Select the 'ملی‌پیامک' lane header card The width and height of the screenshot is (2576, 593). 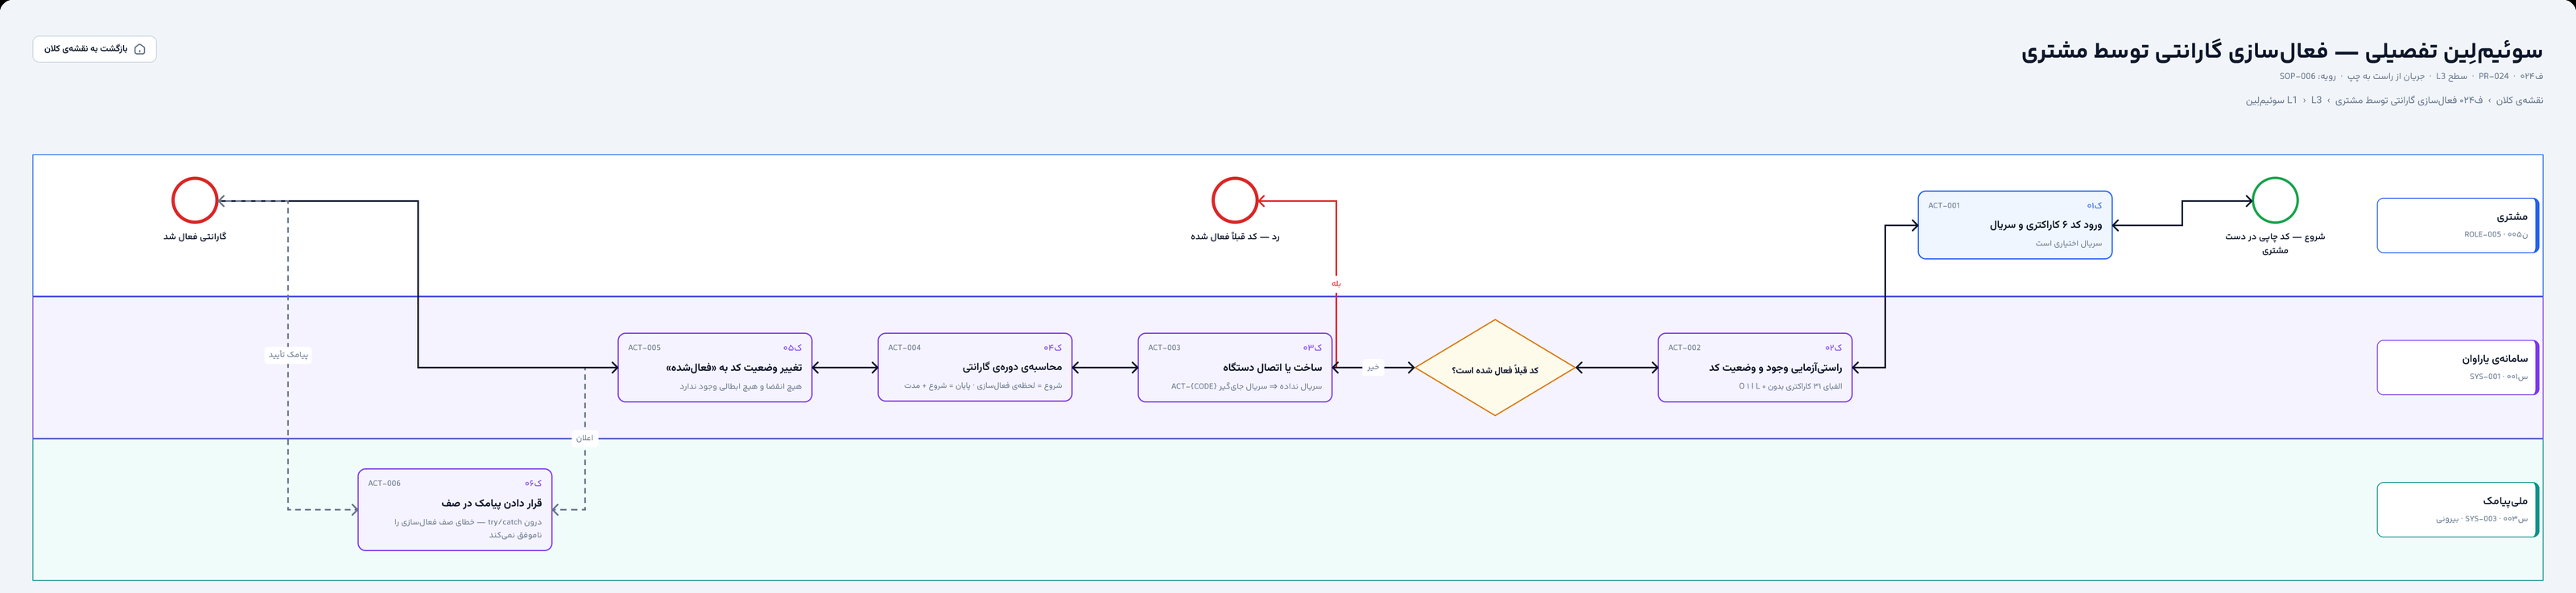point(2457,510)
